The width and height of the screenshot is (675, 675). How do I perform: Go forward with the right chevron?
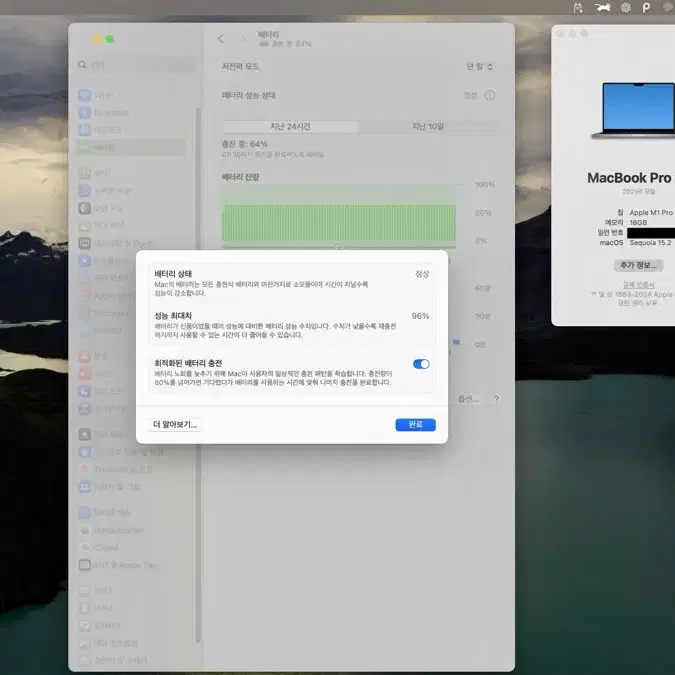tap(243, 39)
